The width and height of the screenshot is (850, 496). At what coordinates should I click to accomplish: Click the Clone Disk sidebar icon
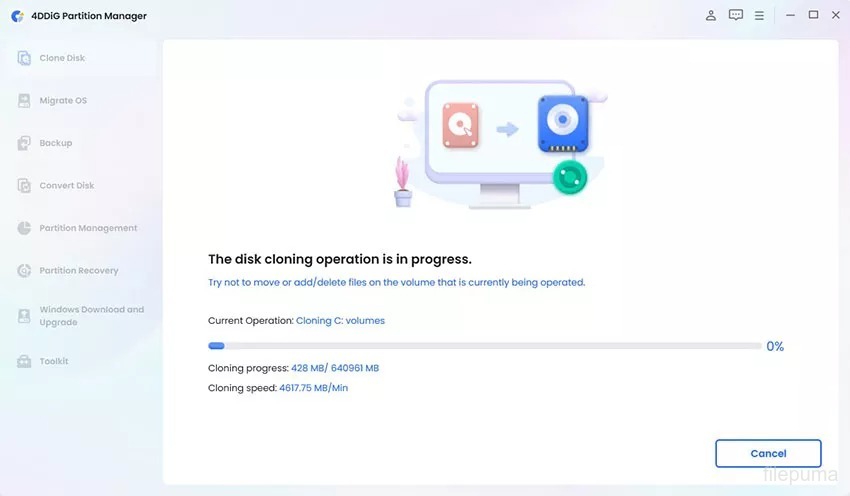point(24,58)
